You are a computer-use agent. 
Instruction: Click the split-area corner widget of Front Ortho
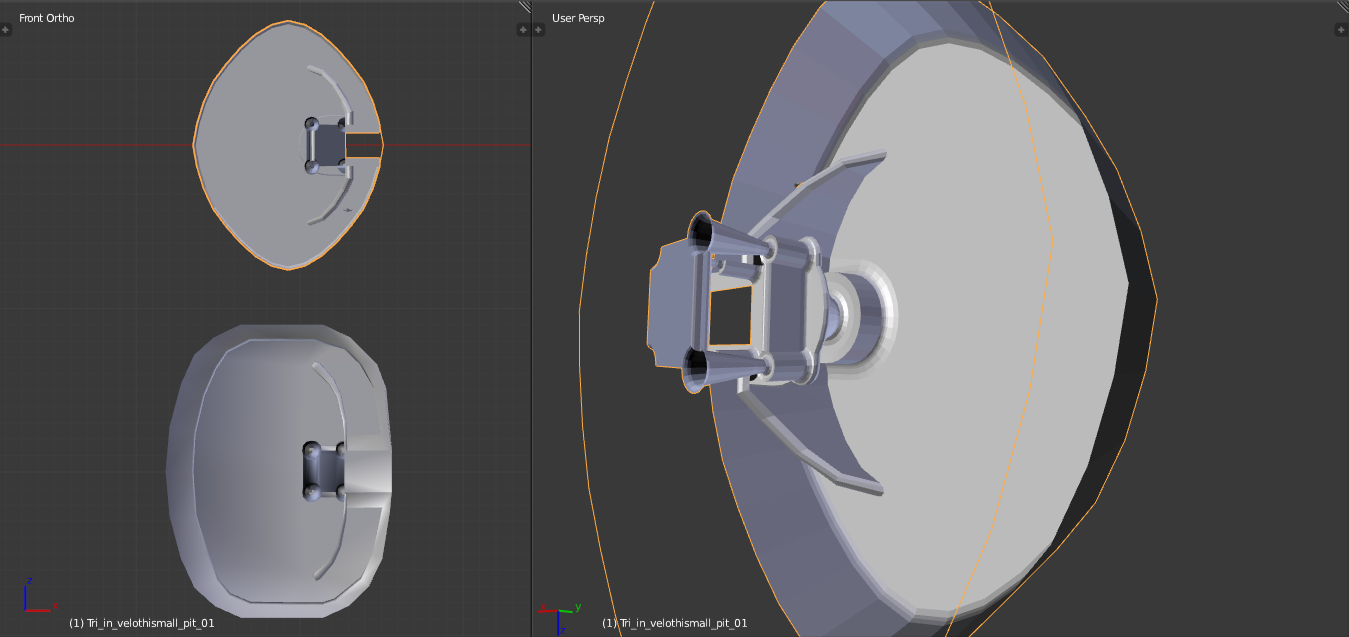[524, 6]
